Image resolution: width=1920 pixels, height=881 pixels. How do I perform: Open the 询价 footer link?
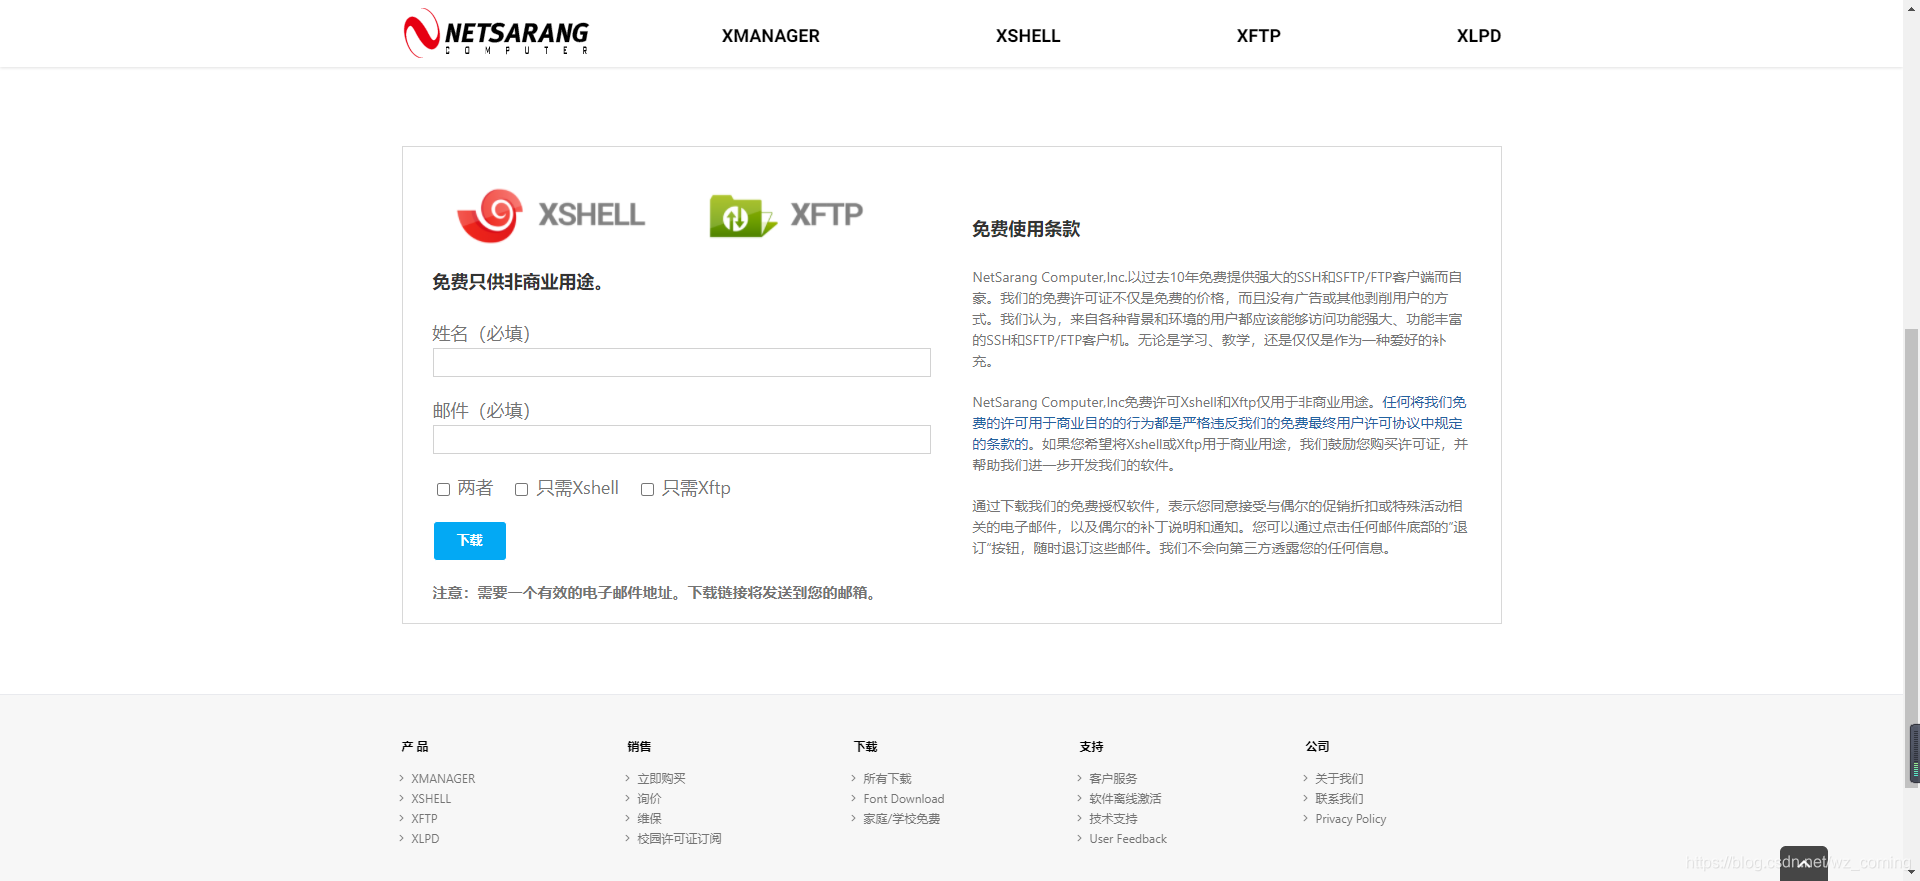[x=649, y=798]
